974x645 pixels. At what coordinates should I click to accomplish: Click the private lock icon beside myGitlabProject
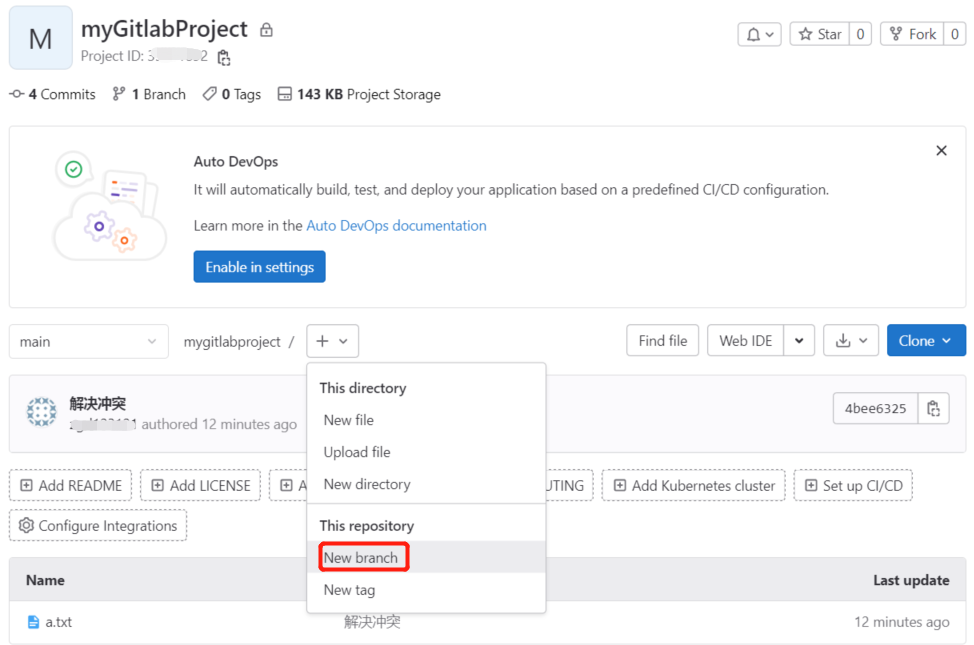click(x=266, y=30)
